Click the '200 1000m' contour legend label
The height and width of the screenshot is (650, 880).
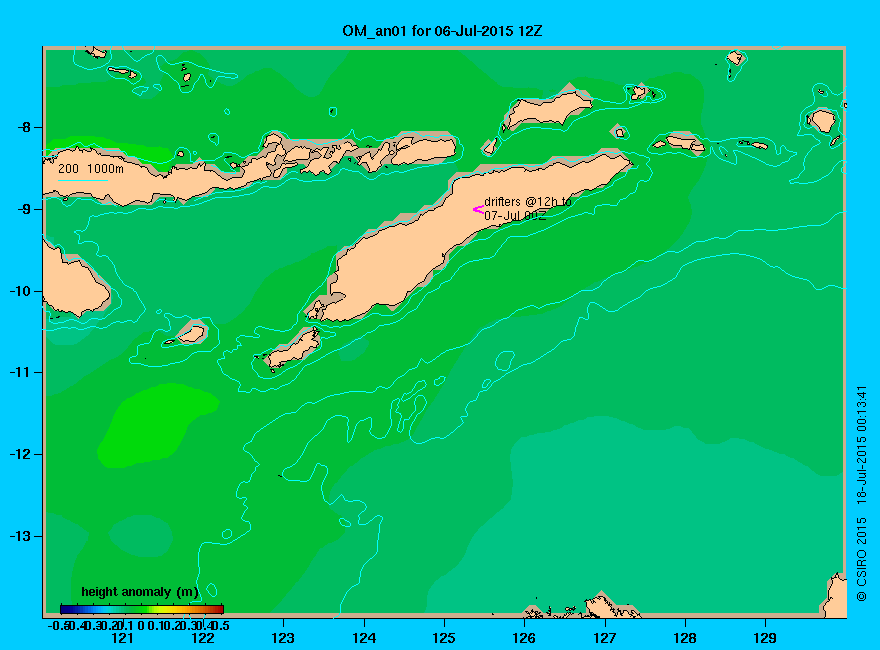tap(91, 168)
